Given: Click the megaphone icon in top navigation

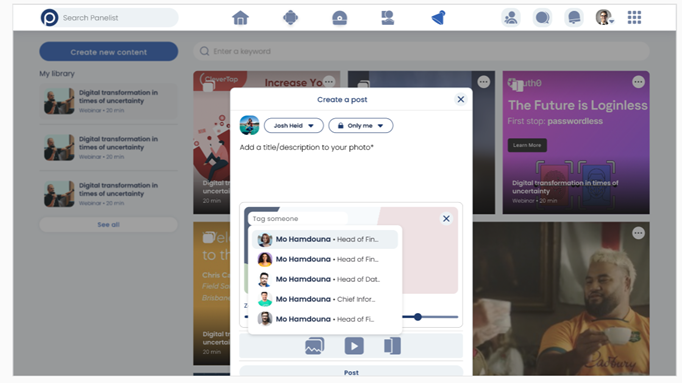Looking at the screenshot, I should [x=438, y=18].
